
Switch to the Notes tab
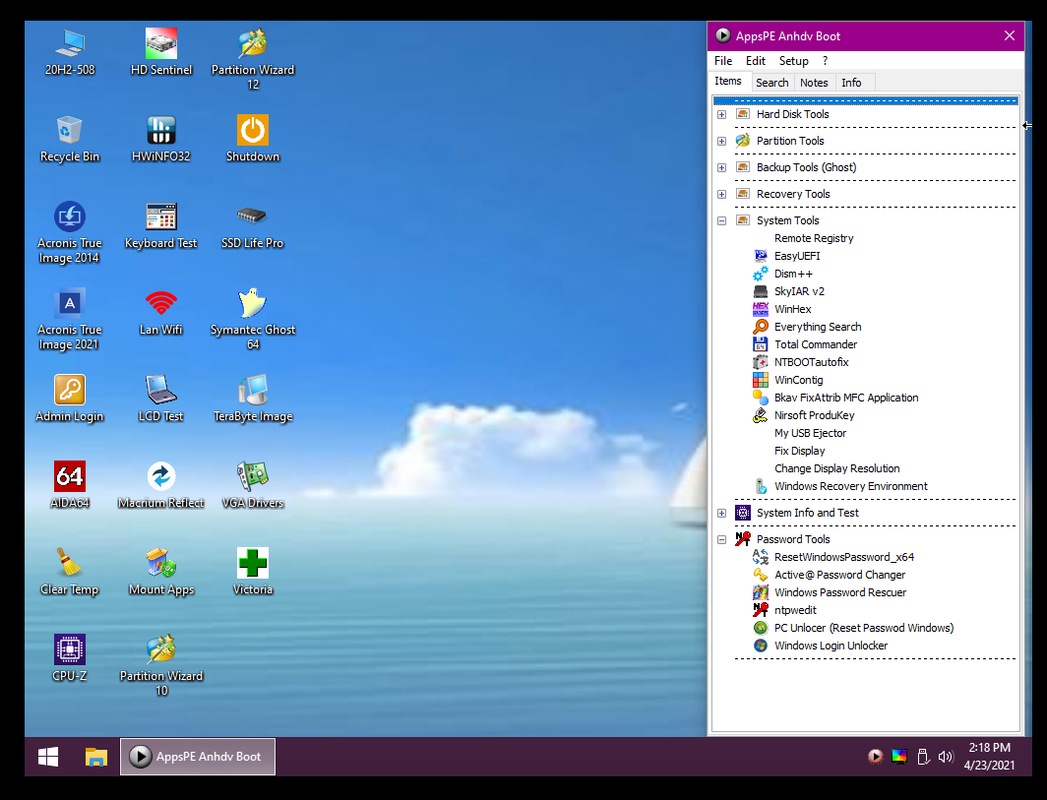click(814, 83)
